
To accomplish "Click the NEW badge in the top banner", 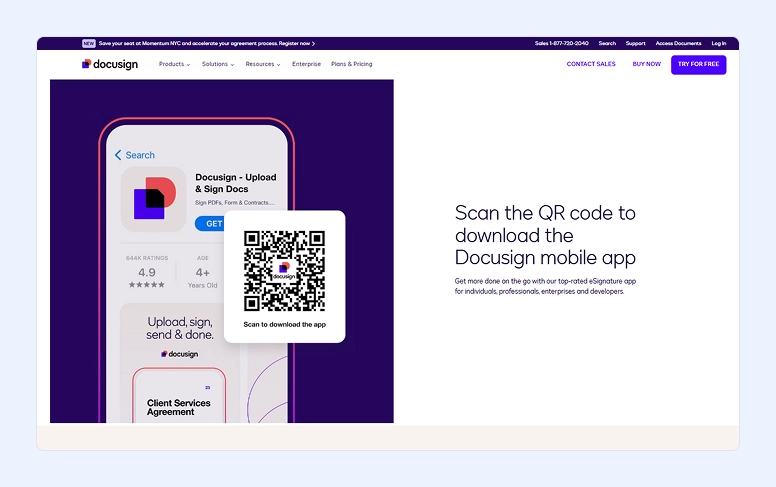I will pyautogui.click(x=89, y=44).
